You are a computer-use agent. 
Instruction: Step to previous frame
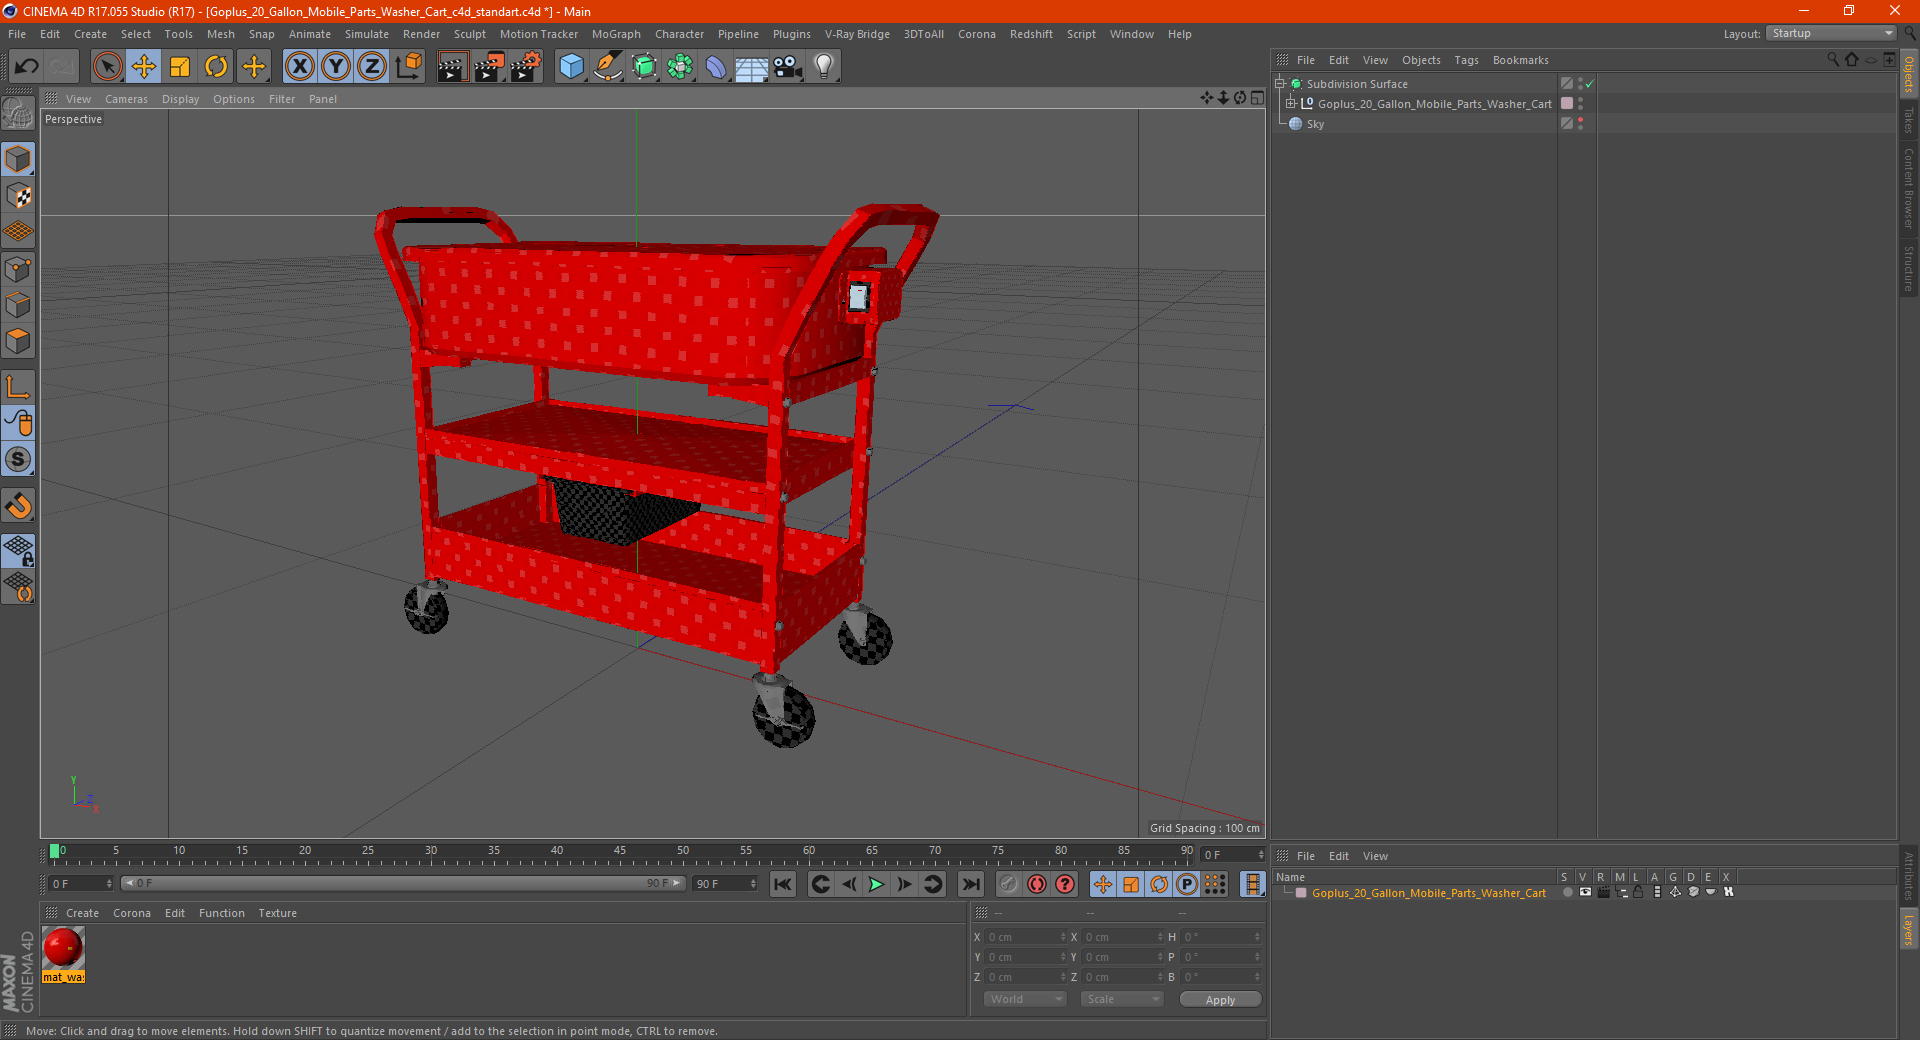849,884
